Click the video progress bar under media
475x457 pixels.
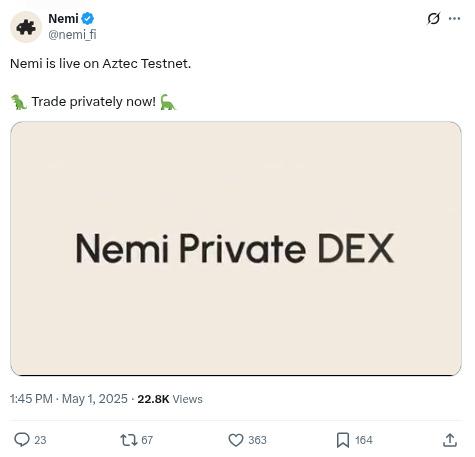click(x=236, y=375)
